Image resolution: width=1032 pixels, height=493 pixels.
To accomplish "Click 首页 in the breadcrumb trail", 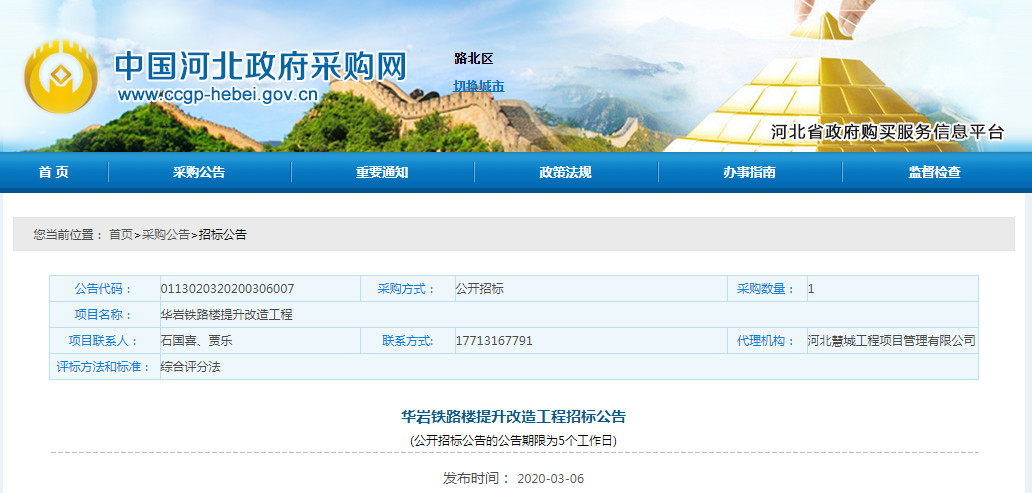I will [x=120, y=234].
